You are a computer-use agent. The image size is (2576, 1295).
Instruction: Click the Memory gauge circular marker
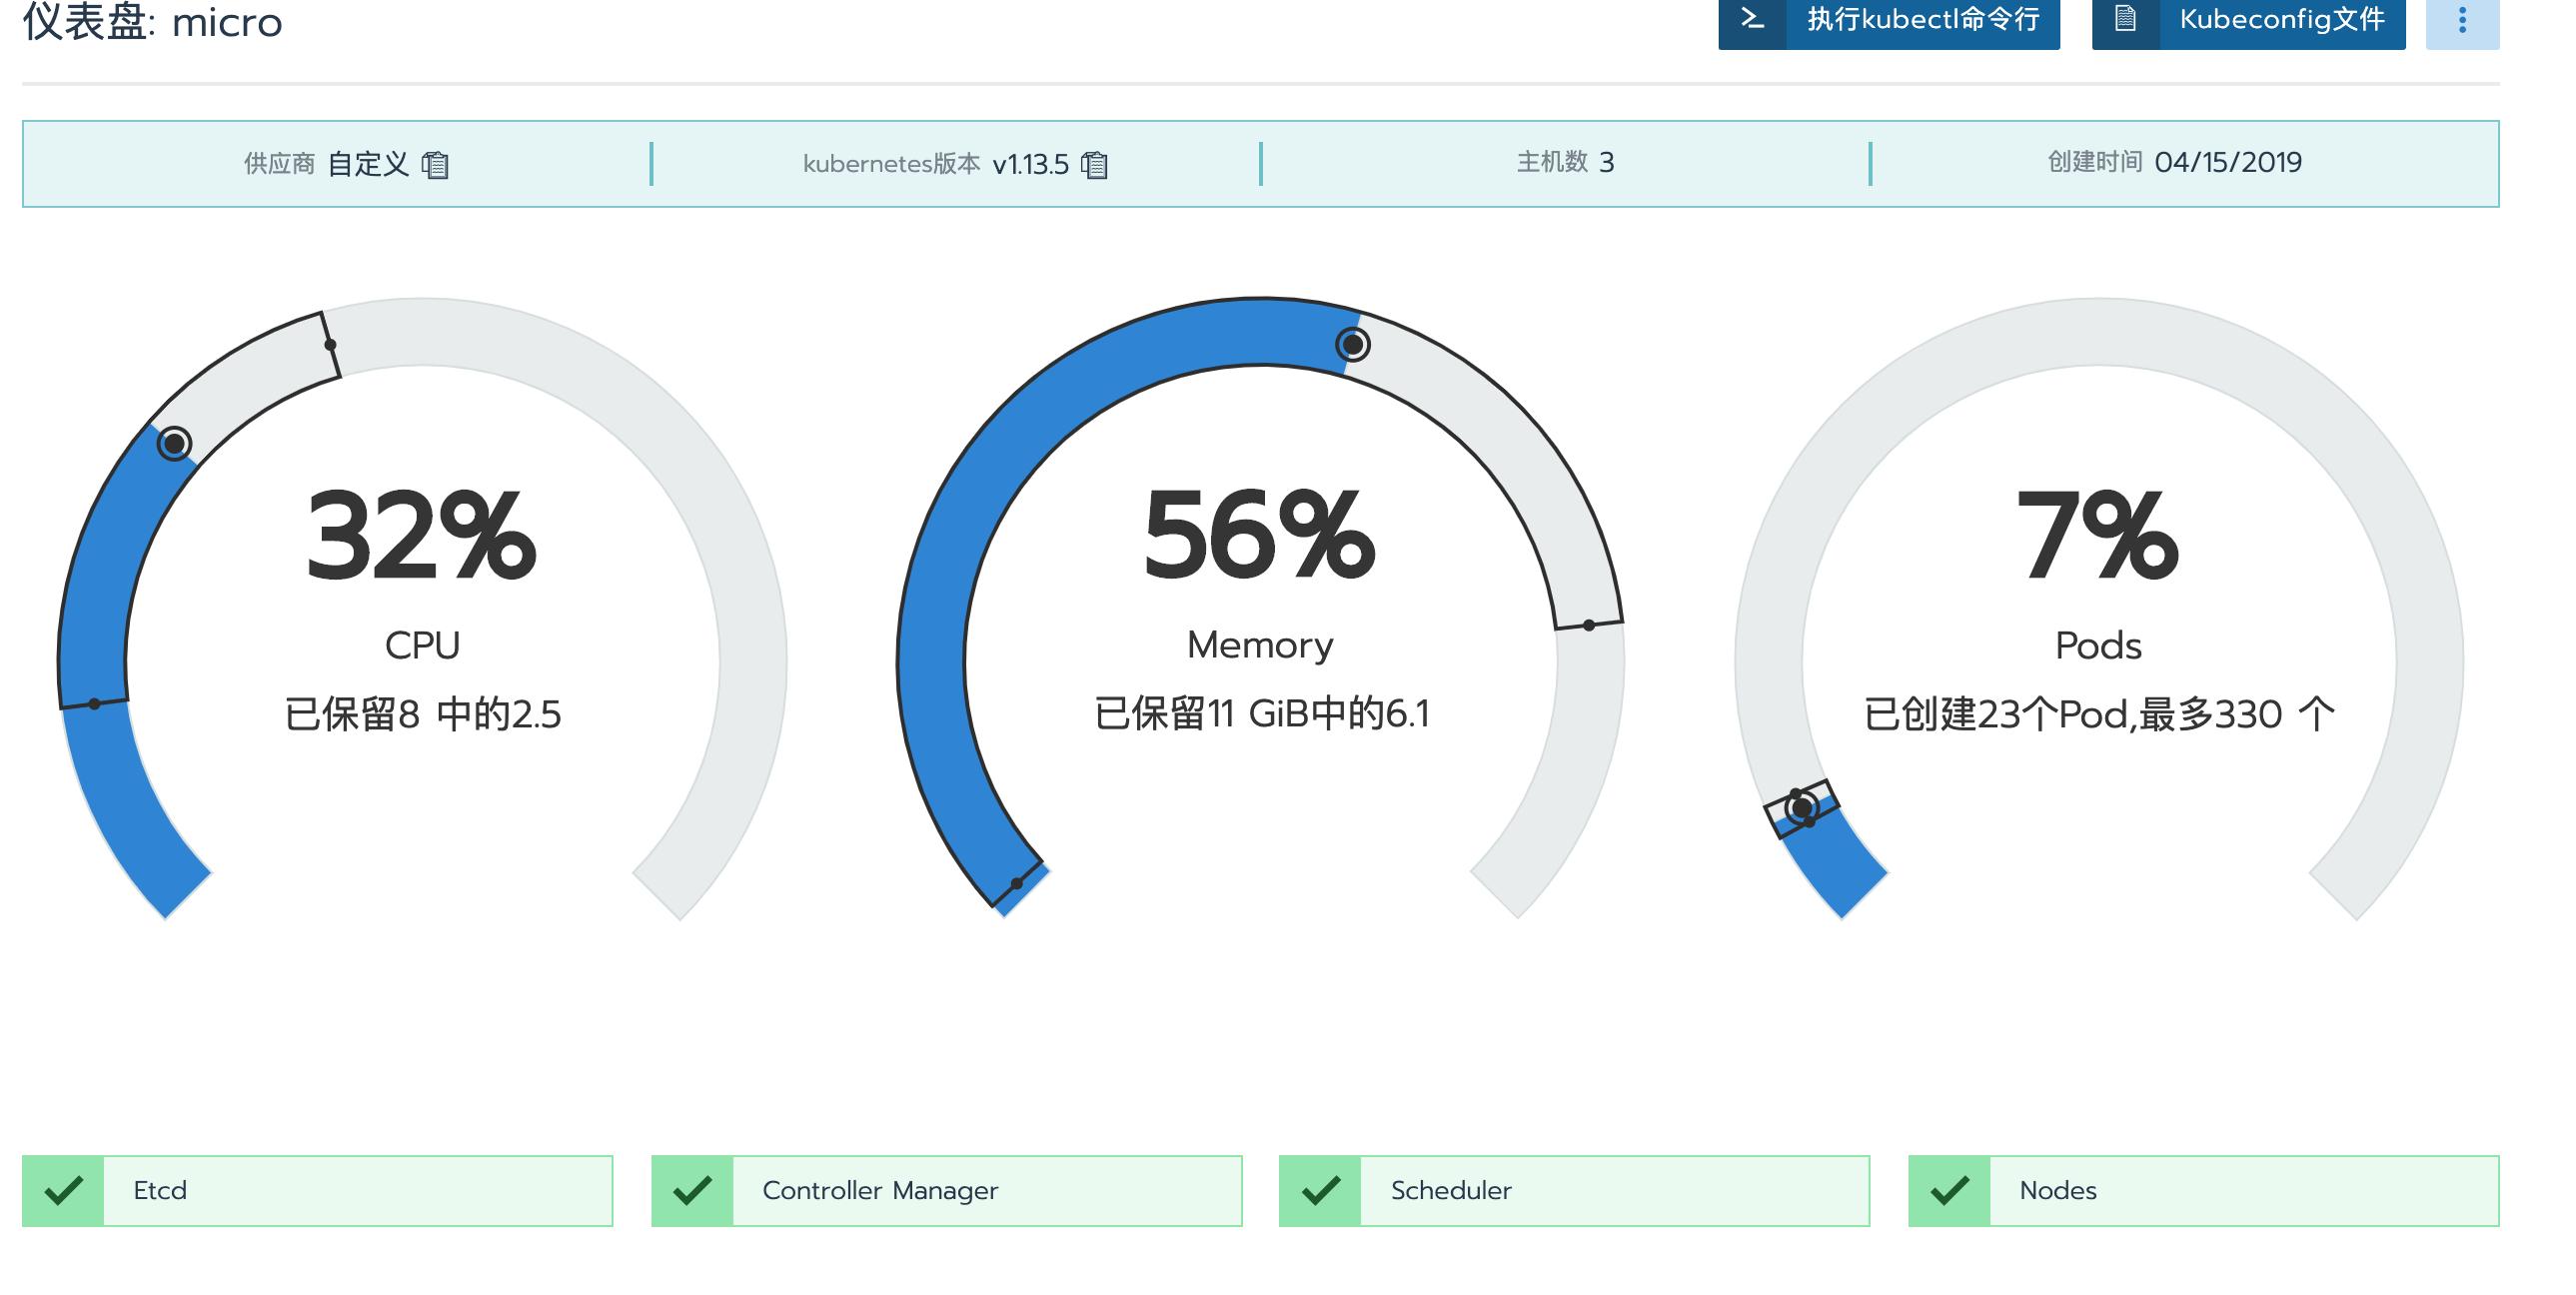(1352, 344)
